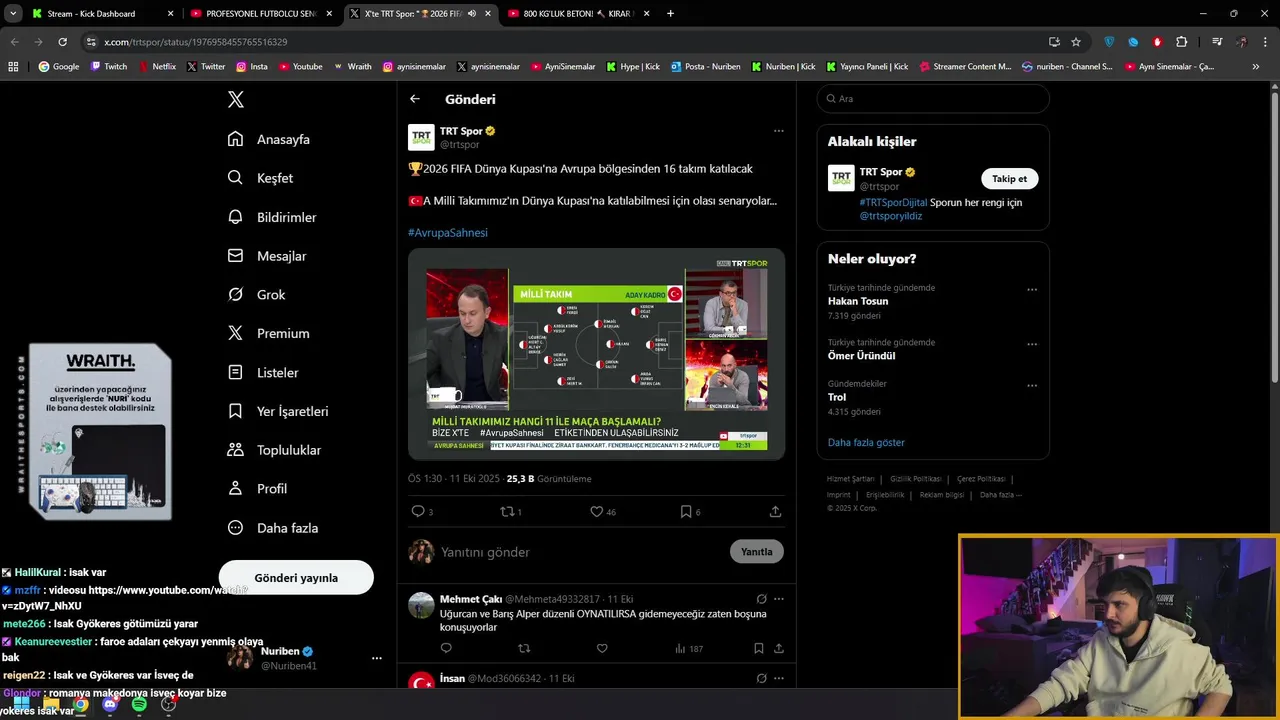Share Mehmet Çakı's comment
Screen dimensions: 1280x720
click(778, 648)
